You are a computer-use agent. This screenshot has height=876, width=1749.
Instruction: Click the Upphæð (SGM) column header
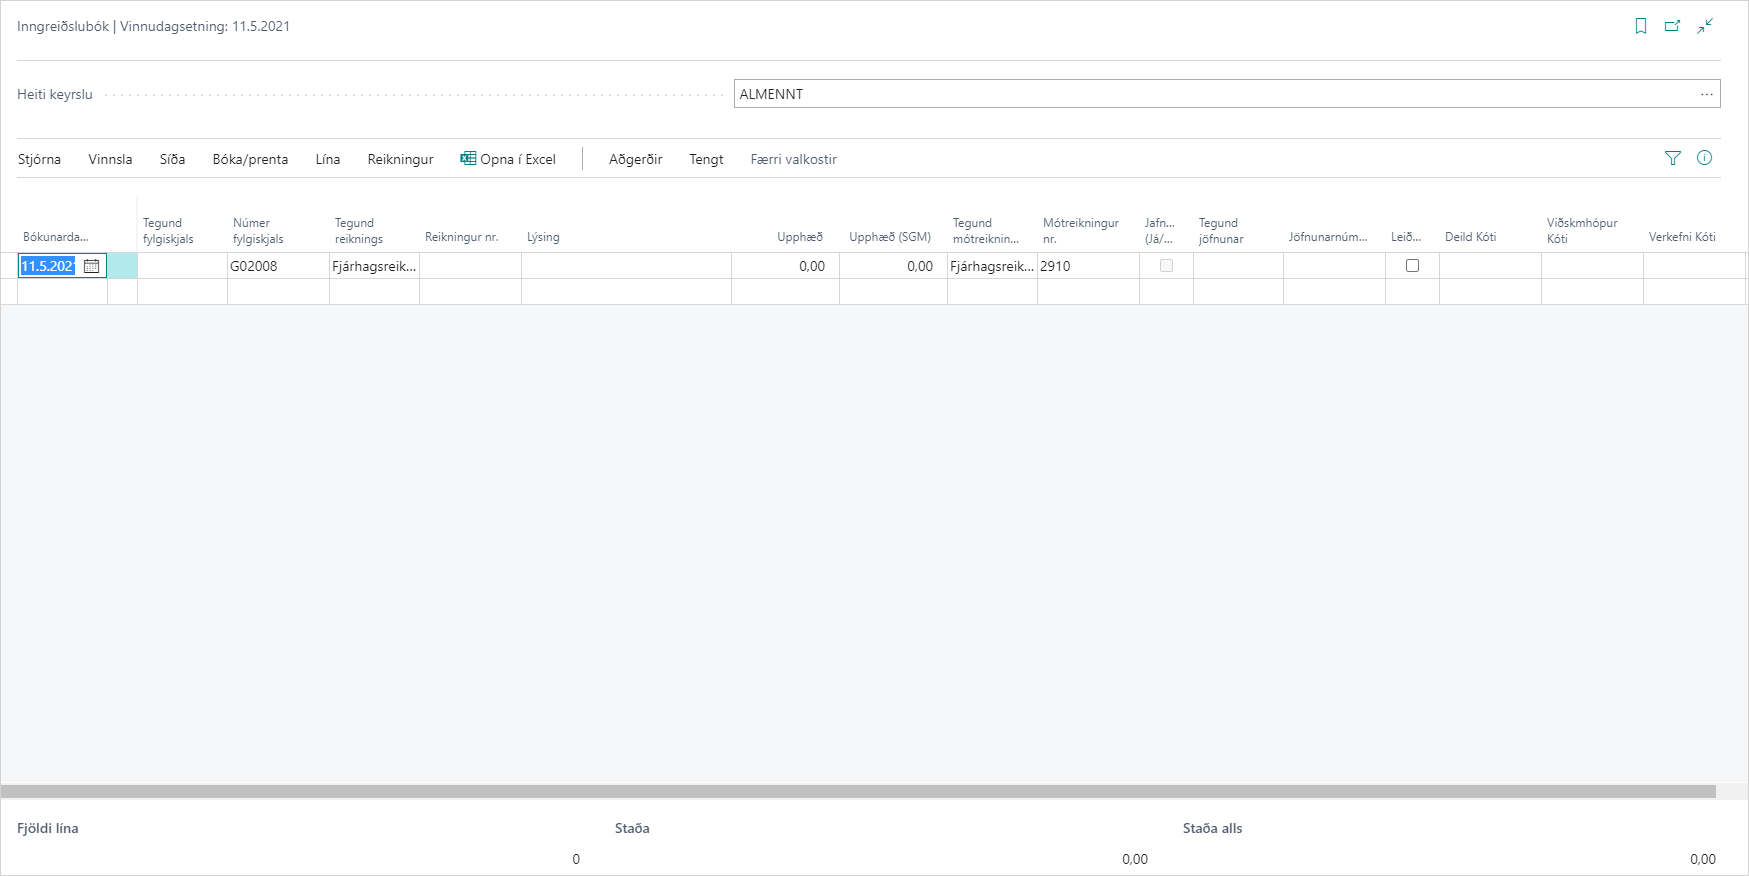890,237
